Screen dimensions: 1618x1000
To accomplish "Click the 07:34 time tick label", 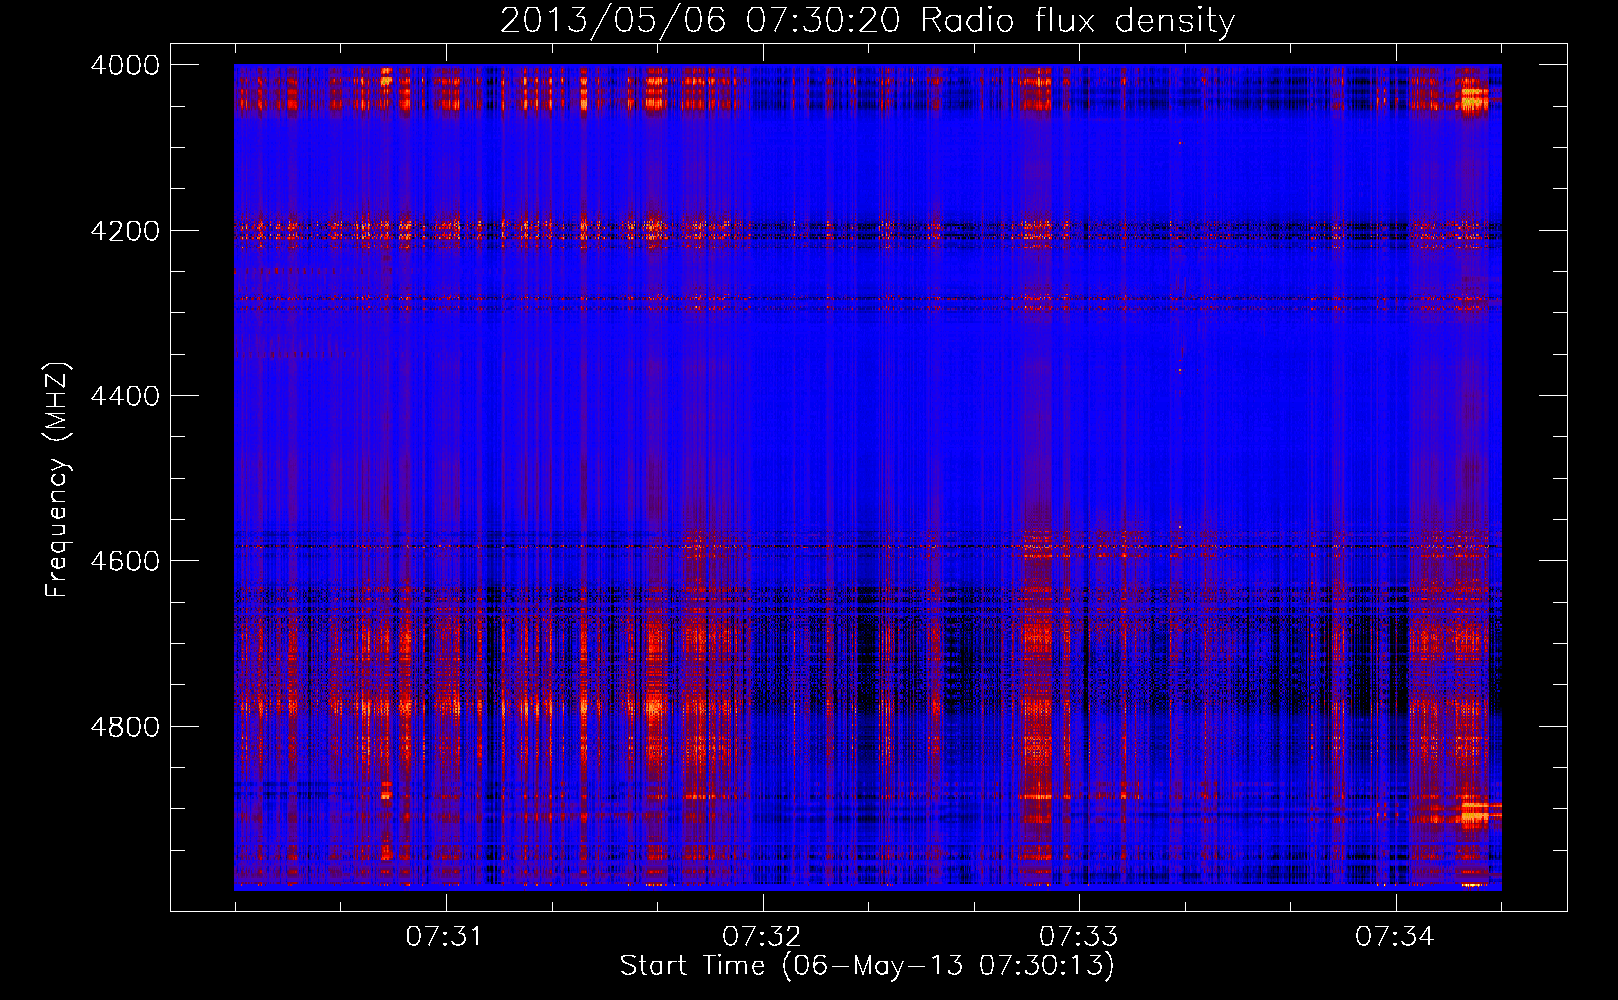I will pos(1394,937).
